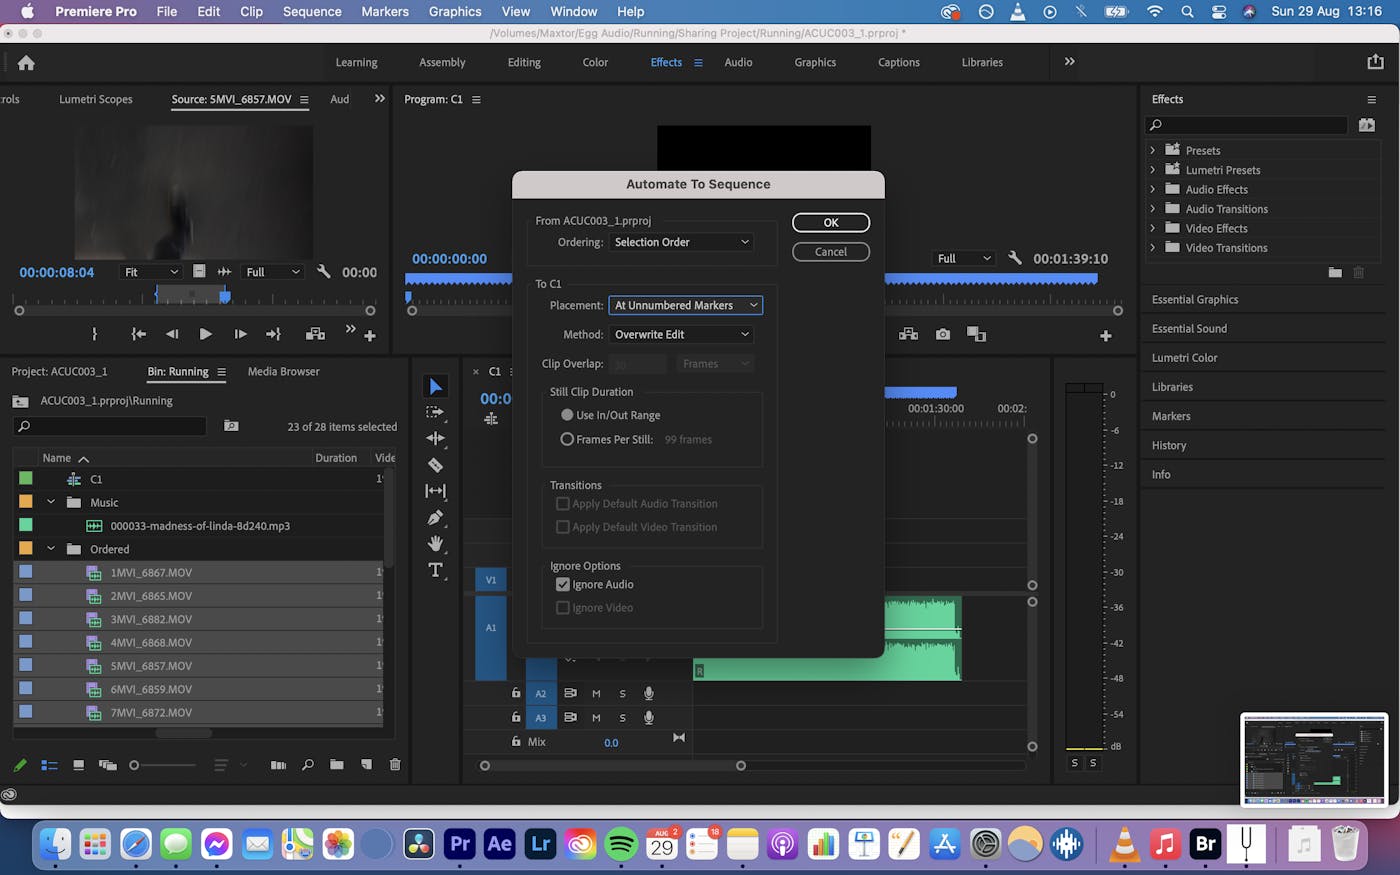The width and height of the screenshot is (1400, 875).
Task: Select the Selection tool arrow
Action: point(435,386)
